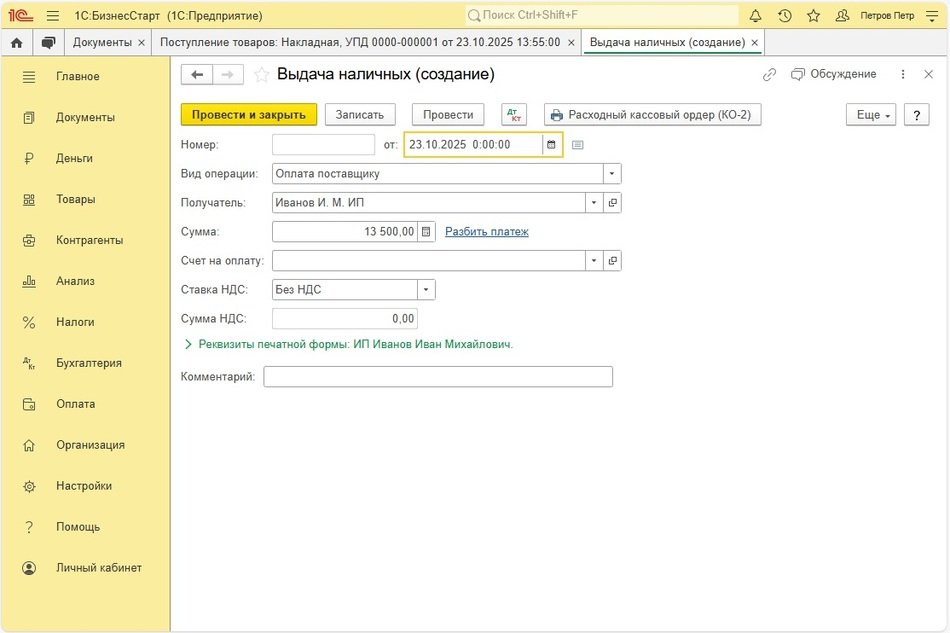The width and height of the screenshot is (950, 633).
Task: Close the Выдача наличных tab
Action: 755,43
